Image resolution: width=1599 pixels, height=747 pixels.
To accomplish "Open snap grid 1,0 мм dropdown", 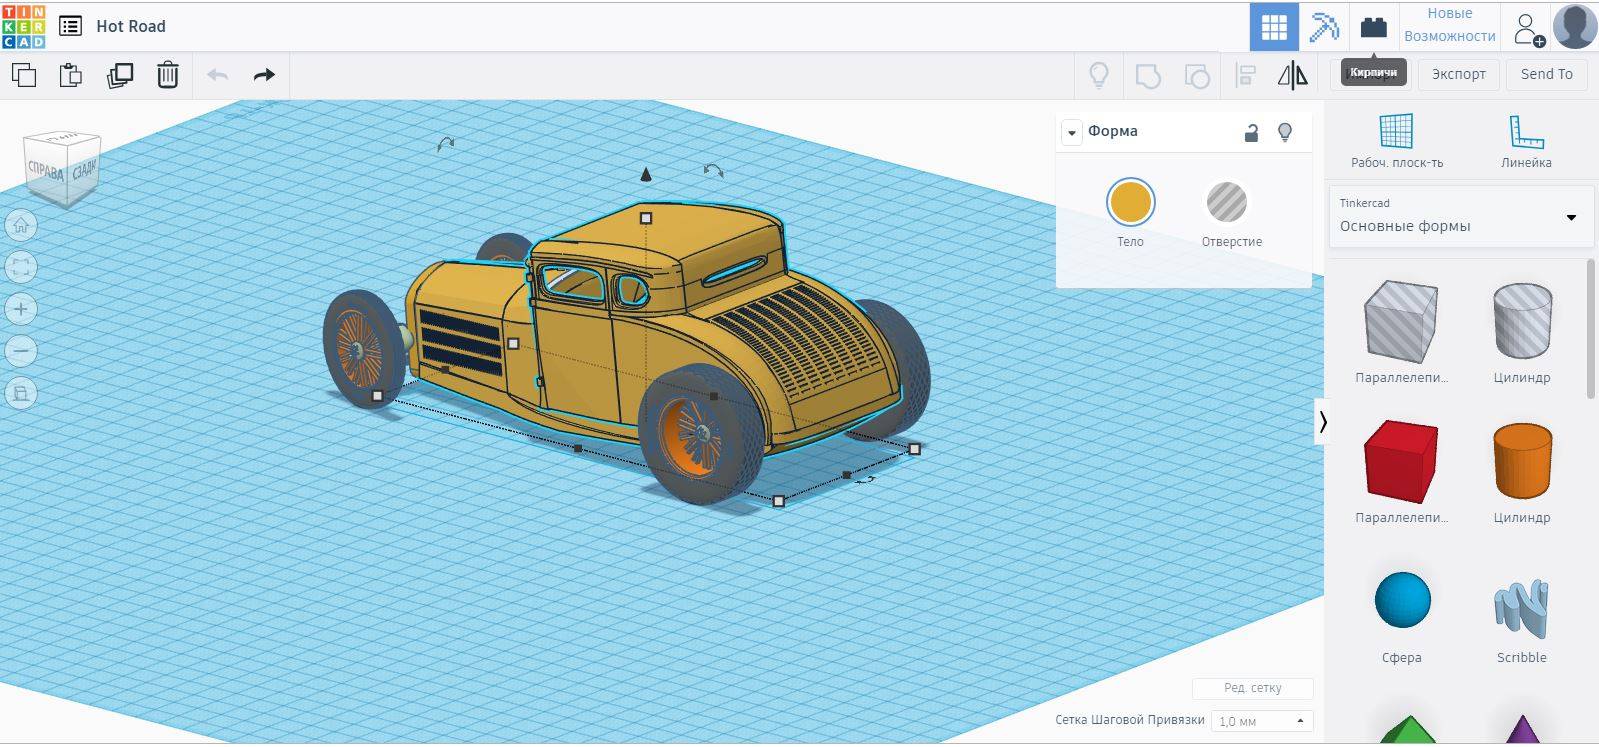I will pyautogui.click(x=1261, y=721).
